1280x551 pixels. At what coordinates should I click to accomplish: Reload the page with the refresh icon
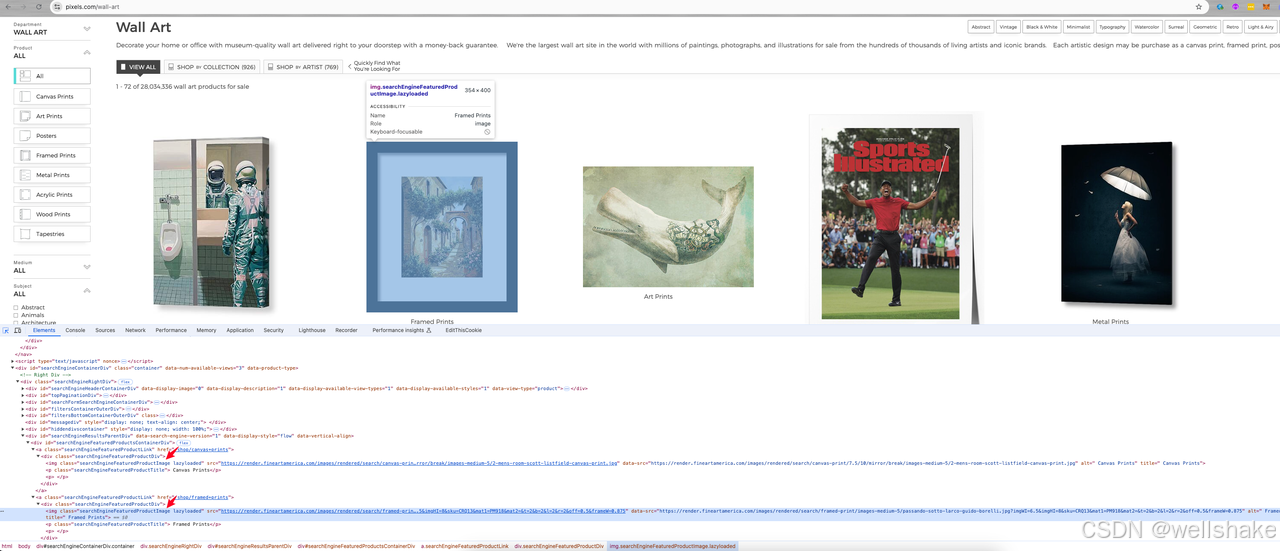[x=37, y=6]
